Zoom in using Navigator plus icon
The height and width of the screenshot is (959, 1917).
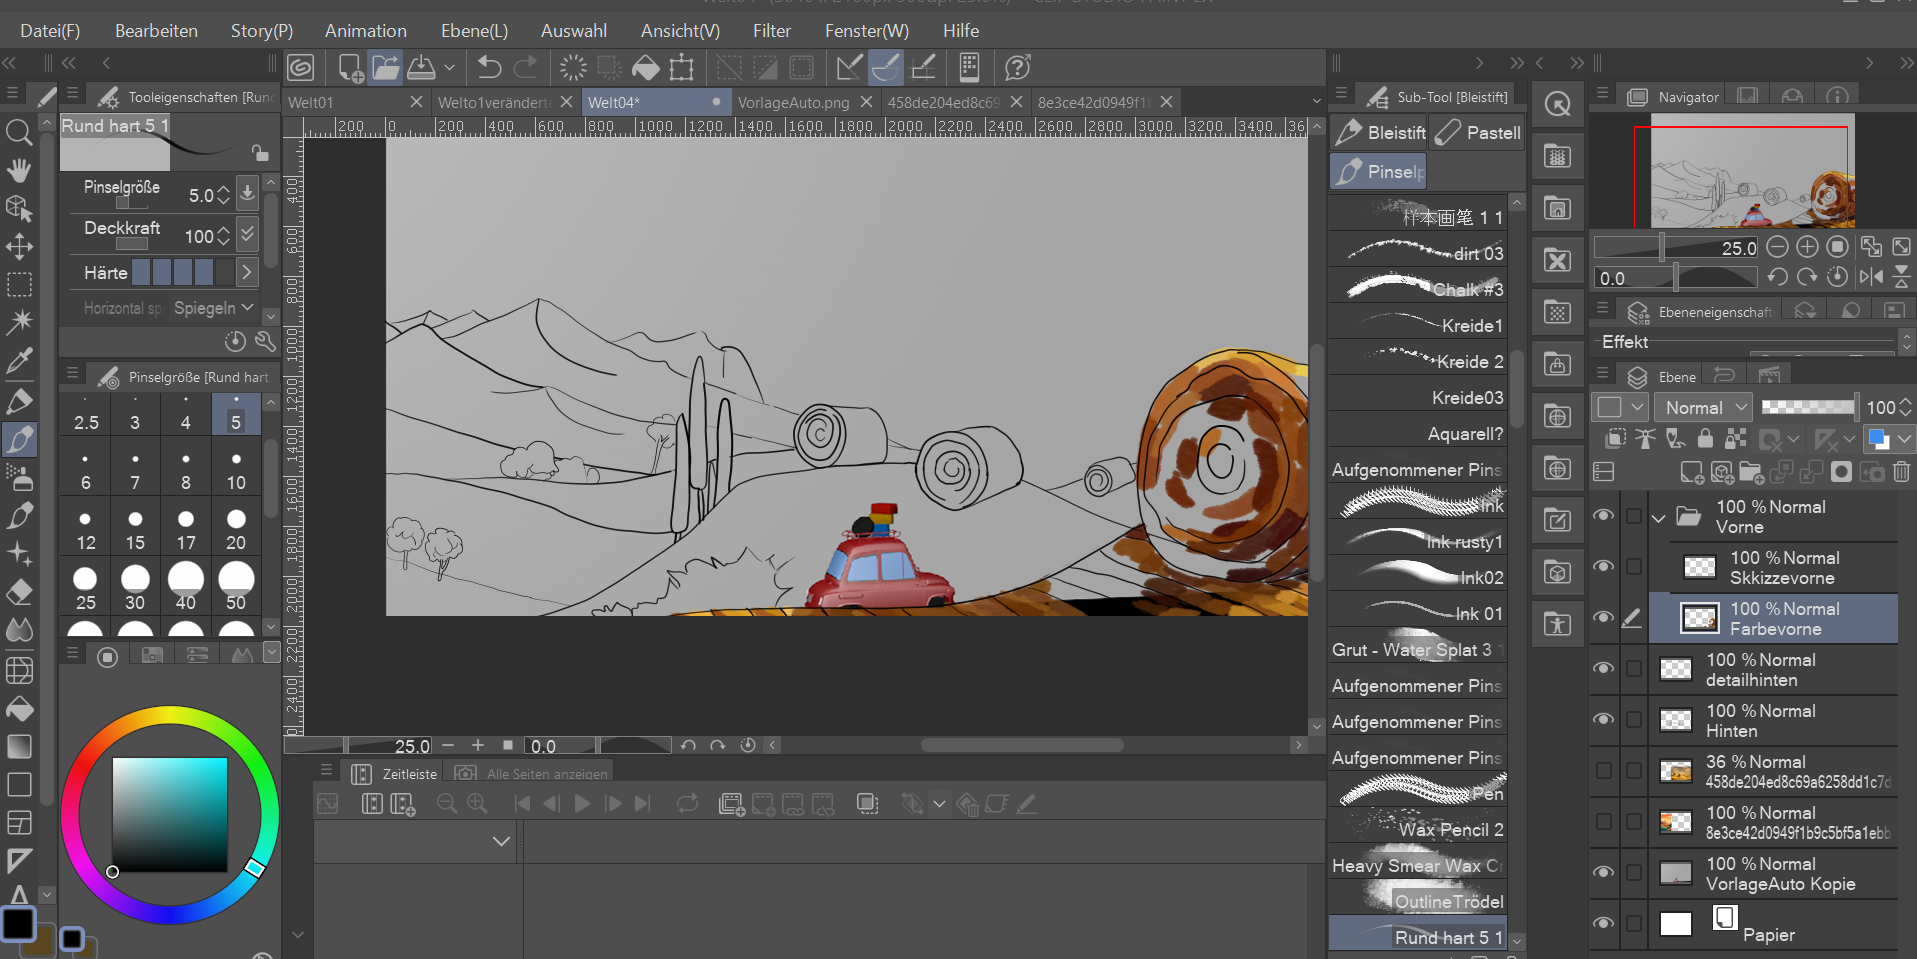click(x=1807, y=247)
